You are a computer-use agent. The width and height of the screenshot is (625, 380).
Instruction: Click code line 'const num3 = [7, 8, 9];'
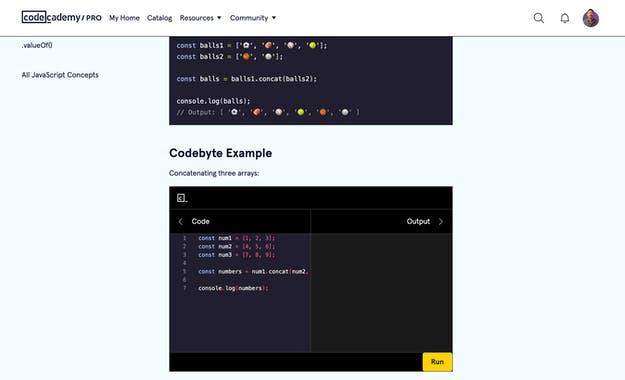point(236,255)
